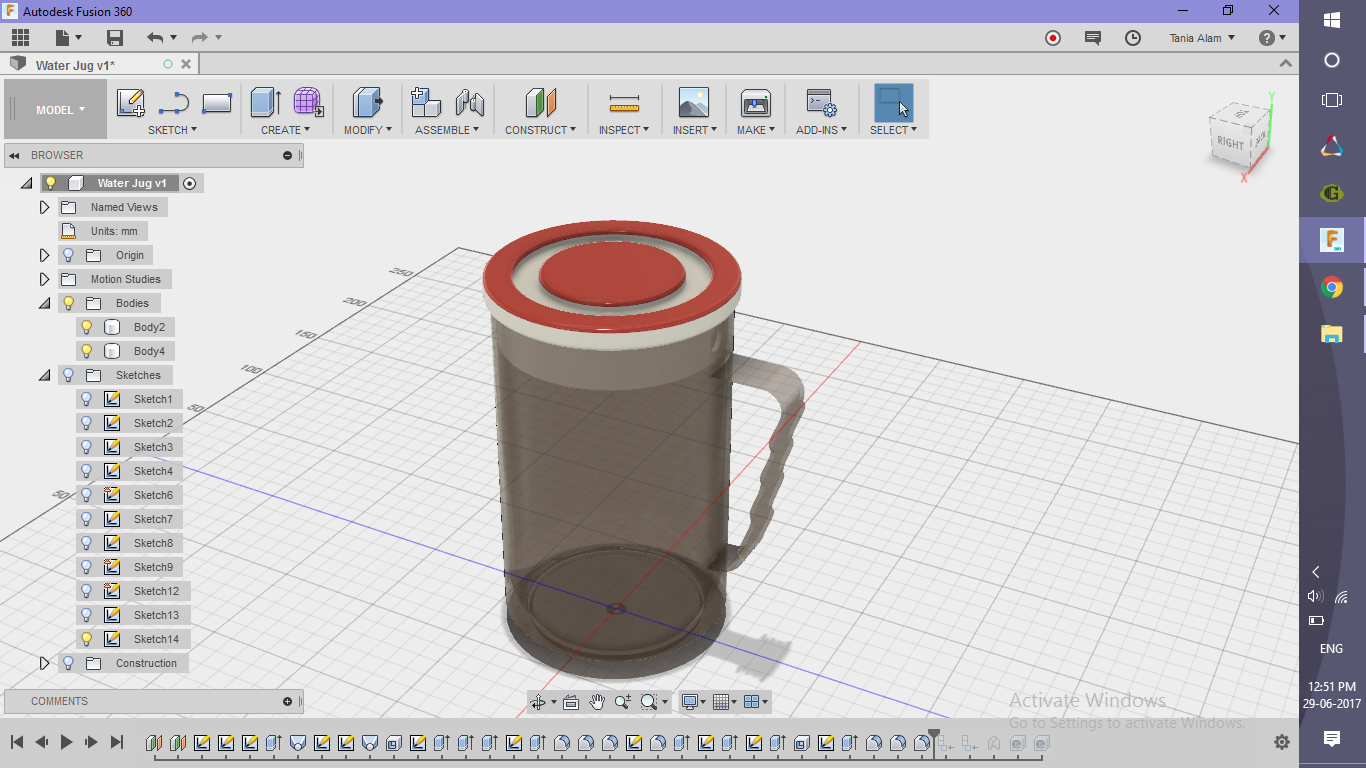
Task: Activate radio button beside Water Jug v1
Action: pos(190,183)
